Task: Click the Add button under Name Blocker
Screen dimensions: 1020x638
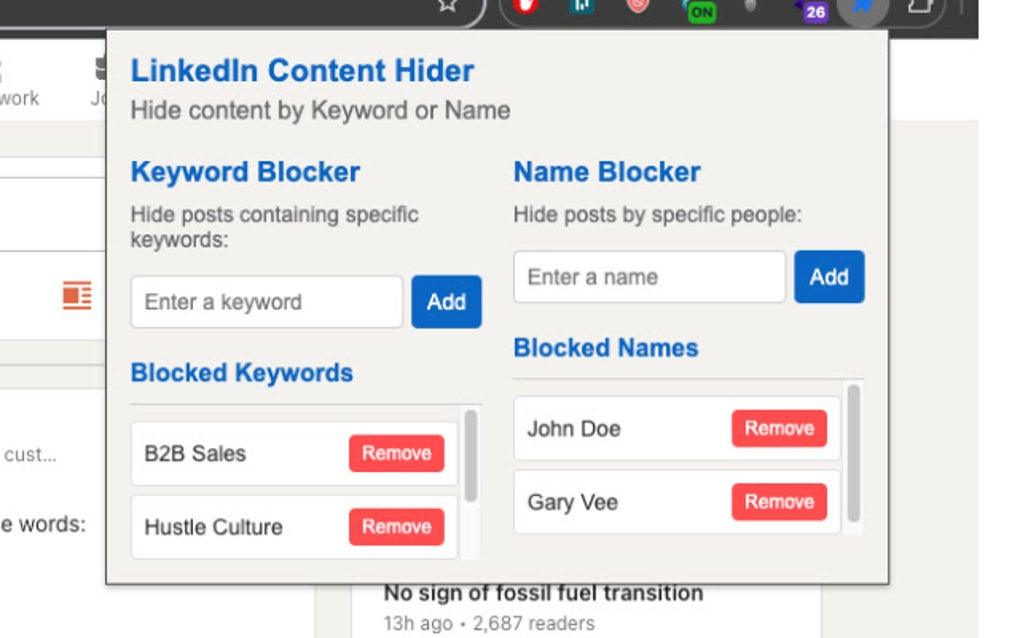Action: (829, 277)
